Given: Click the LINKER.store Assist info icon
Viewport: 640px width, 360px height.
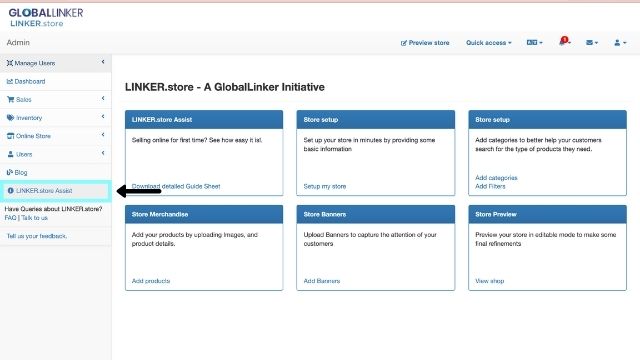Looking at the screenshot, I should (x=11, y=191).
